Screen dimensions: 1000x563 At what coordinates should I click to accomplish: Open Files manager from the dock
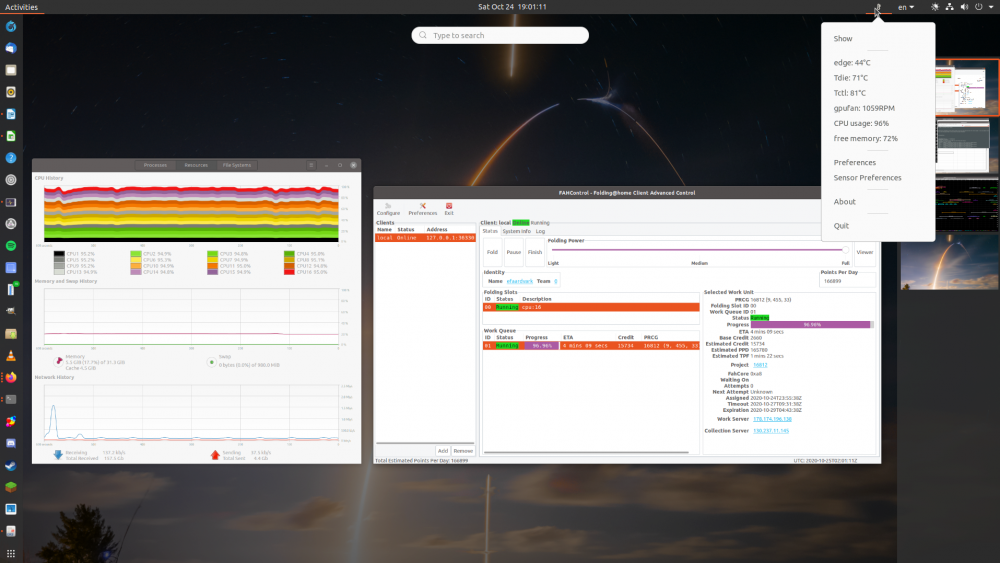point(11,70)
